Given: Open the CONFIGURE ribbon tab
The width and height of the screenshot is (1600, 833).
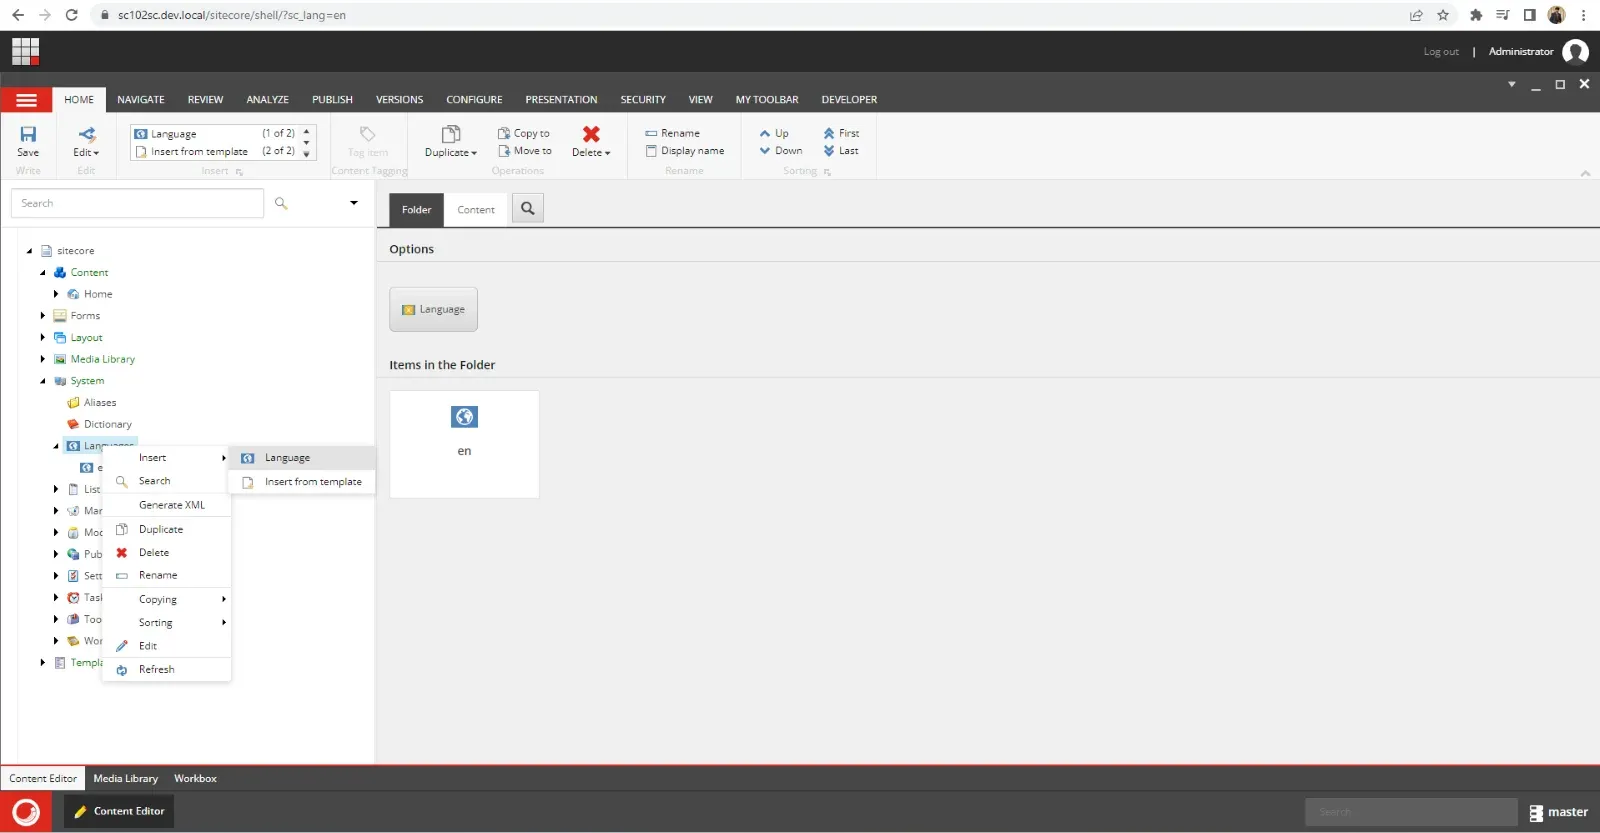Looking at the screenshot, I should click(x=474, y=100).
